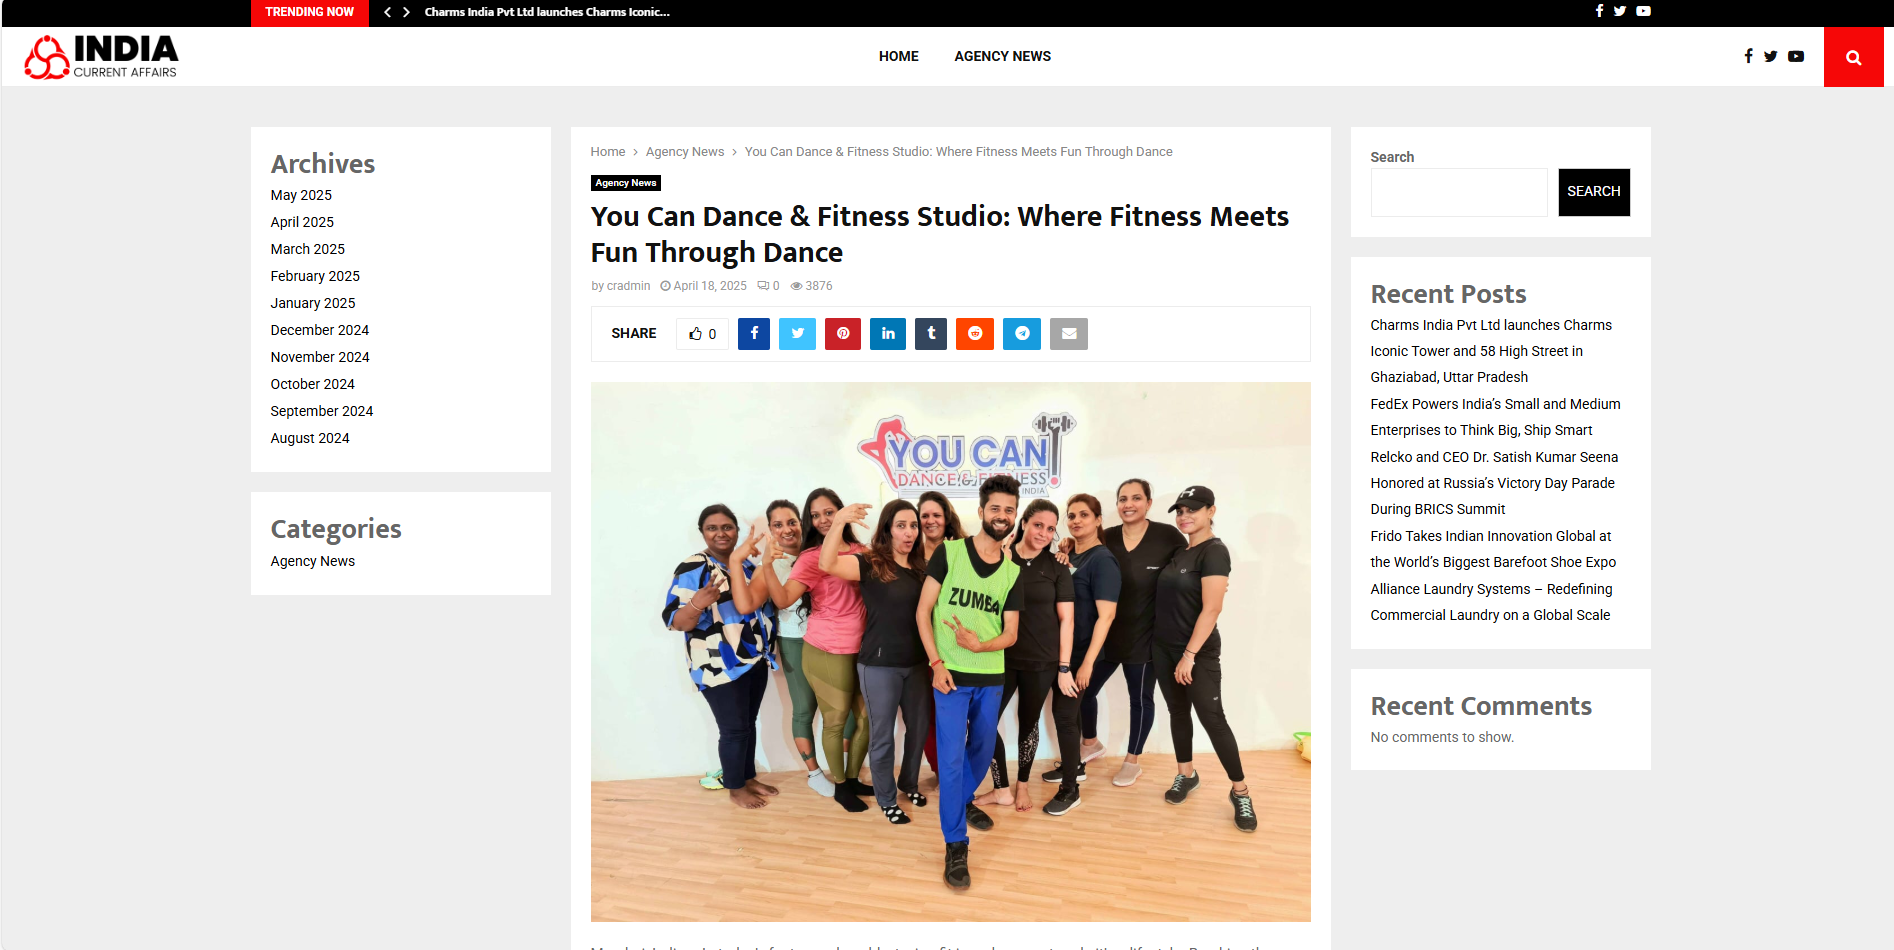Screen dimensions: 1894x950
Task: Share article on Facebook
Action: tap(754, 334)
